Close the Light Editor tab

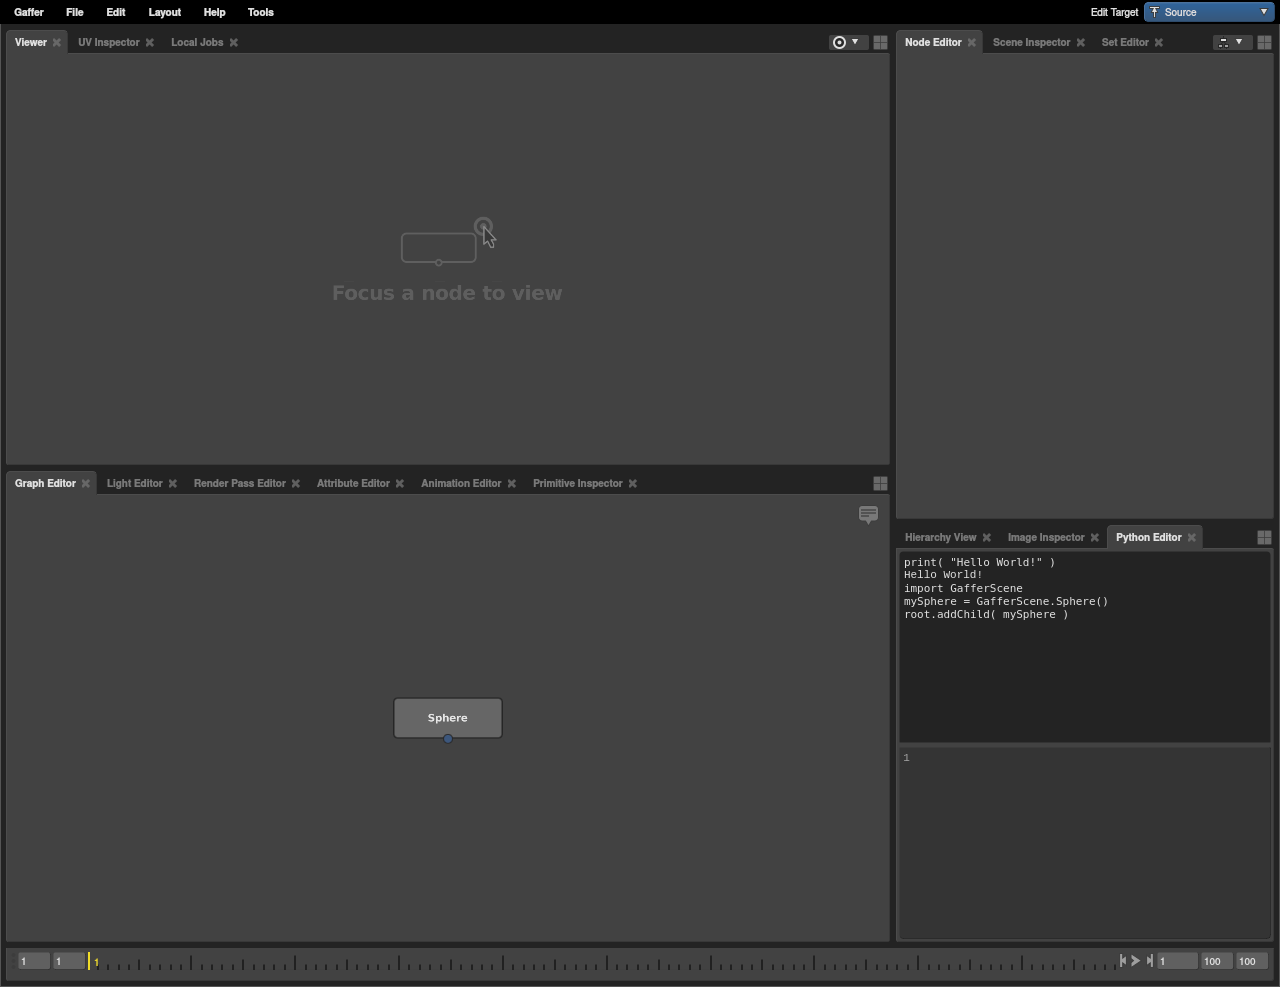coord(173,484)
